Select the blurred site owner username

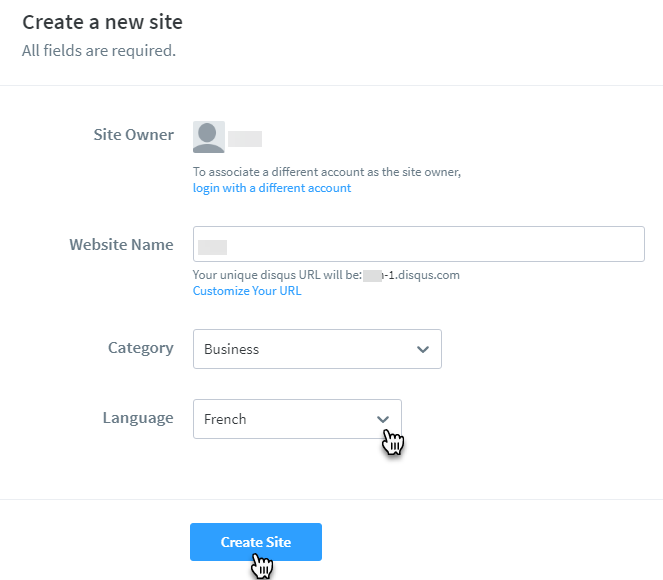point(245,138)
